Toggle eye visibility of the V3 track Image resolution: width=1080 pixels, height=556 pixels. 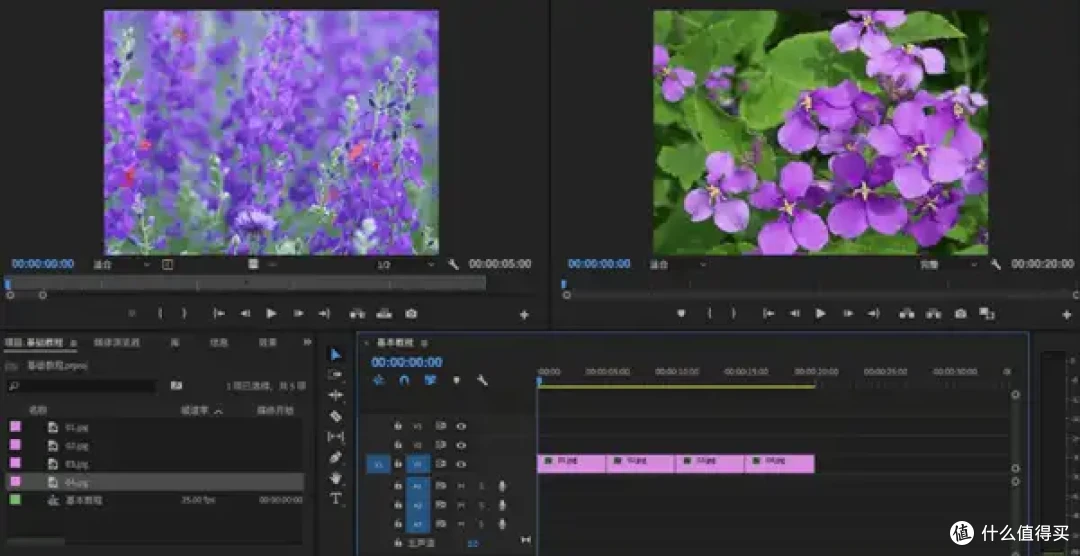(461, 426)
